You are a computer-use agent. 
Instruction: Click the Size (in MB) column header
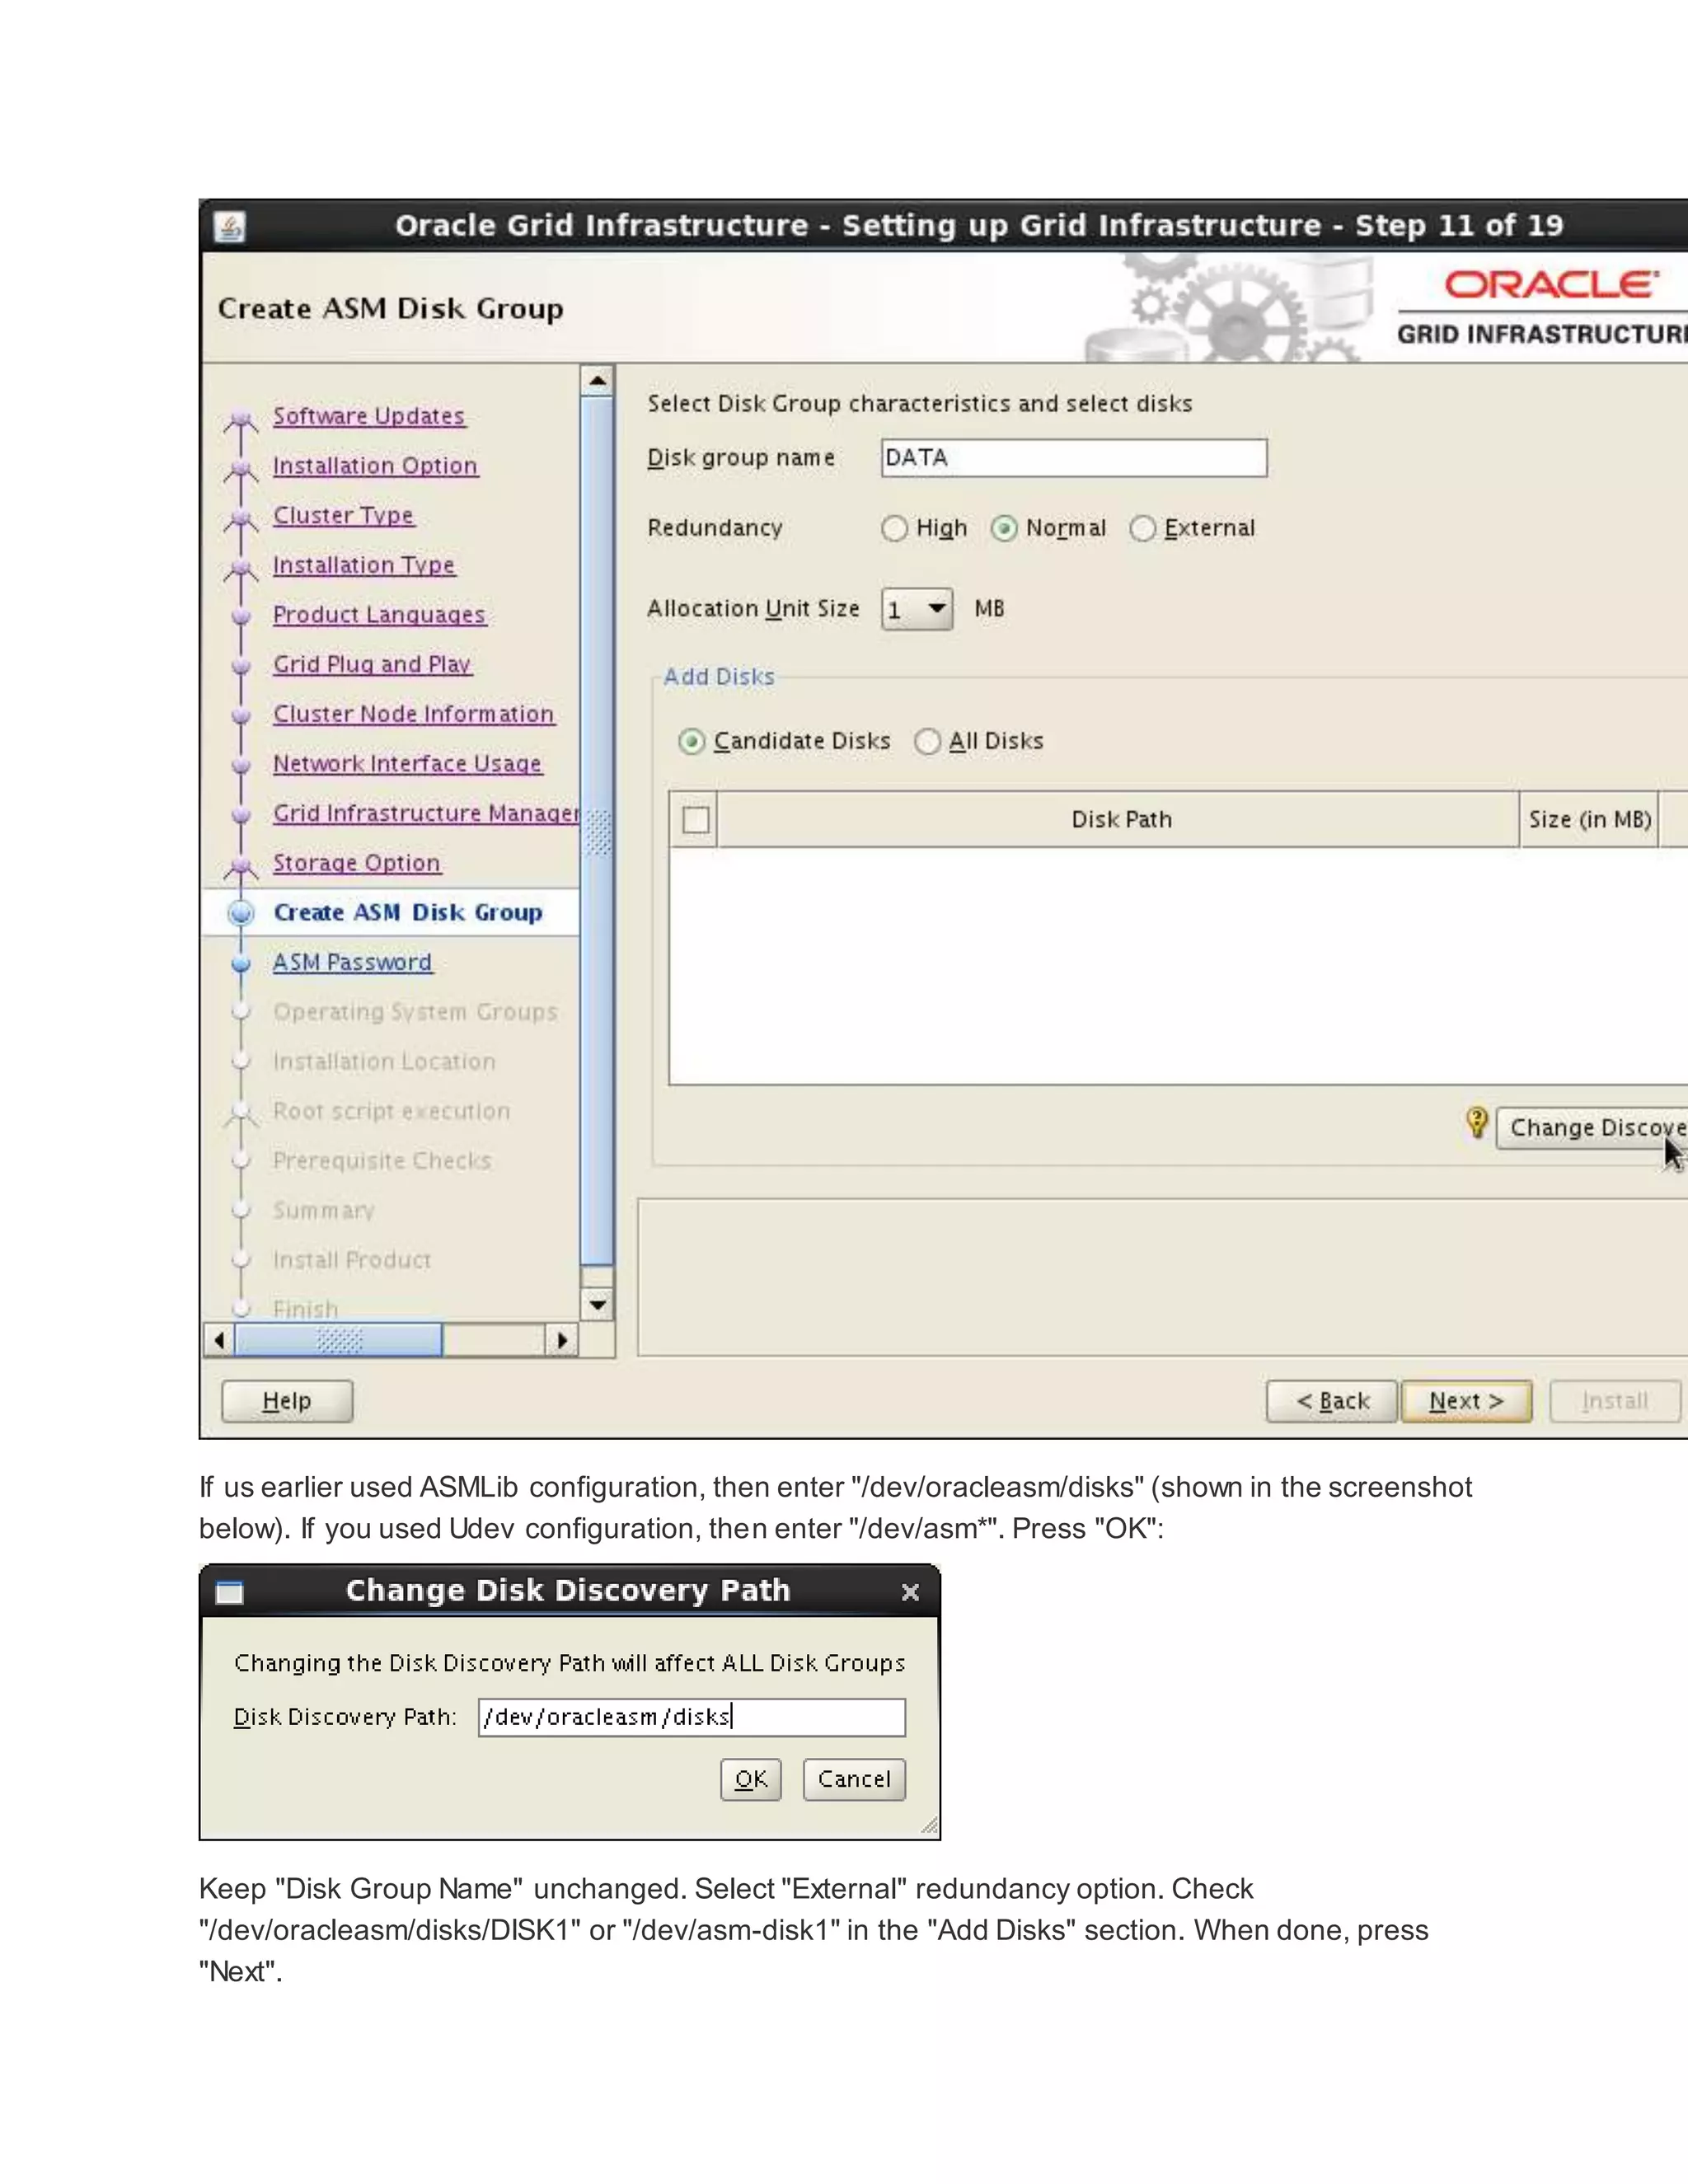pos(1589,820)
